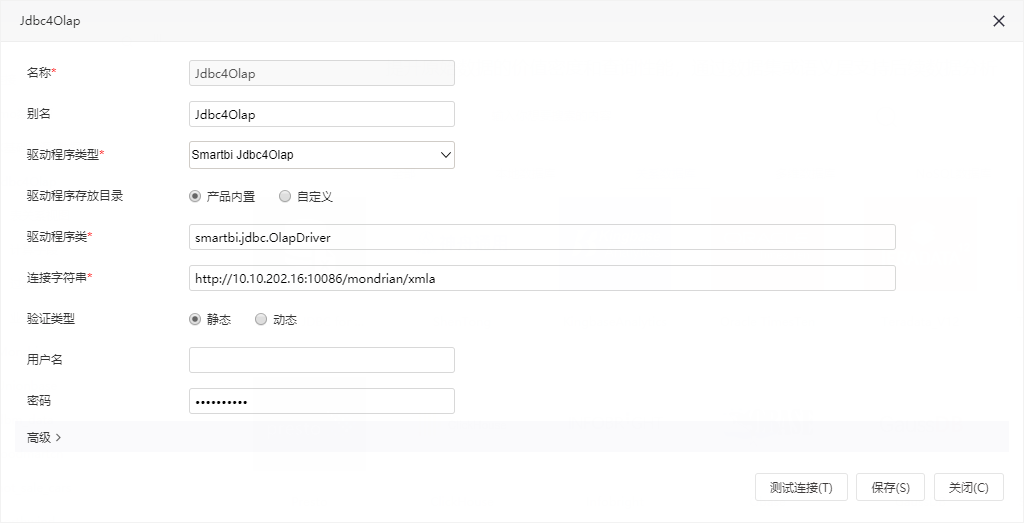
Task: Click the 密码 input field
Action: tap(322, 401)
